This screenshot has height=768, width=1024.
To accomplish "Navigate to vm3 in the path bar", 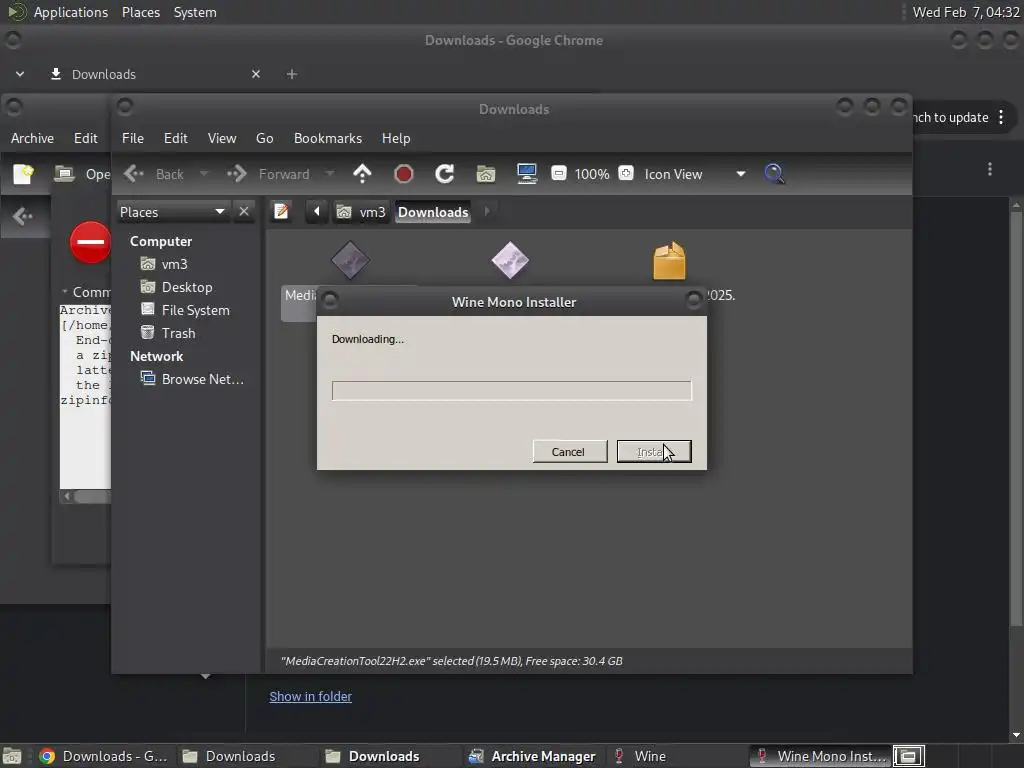I will coord(360,212).
